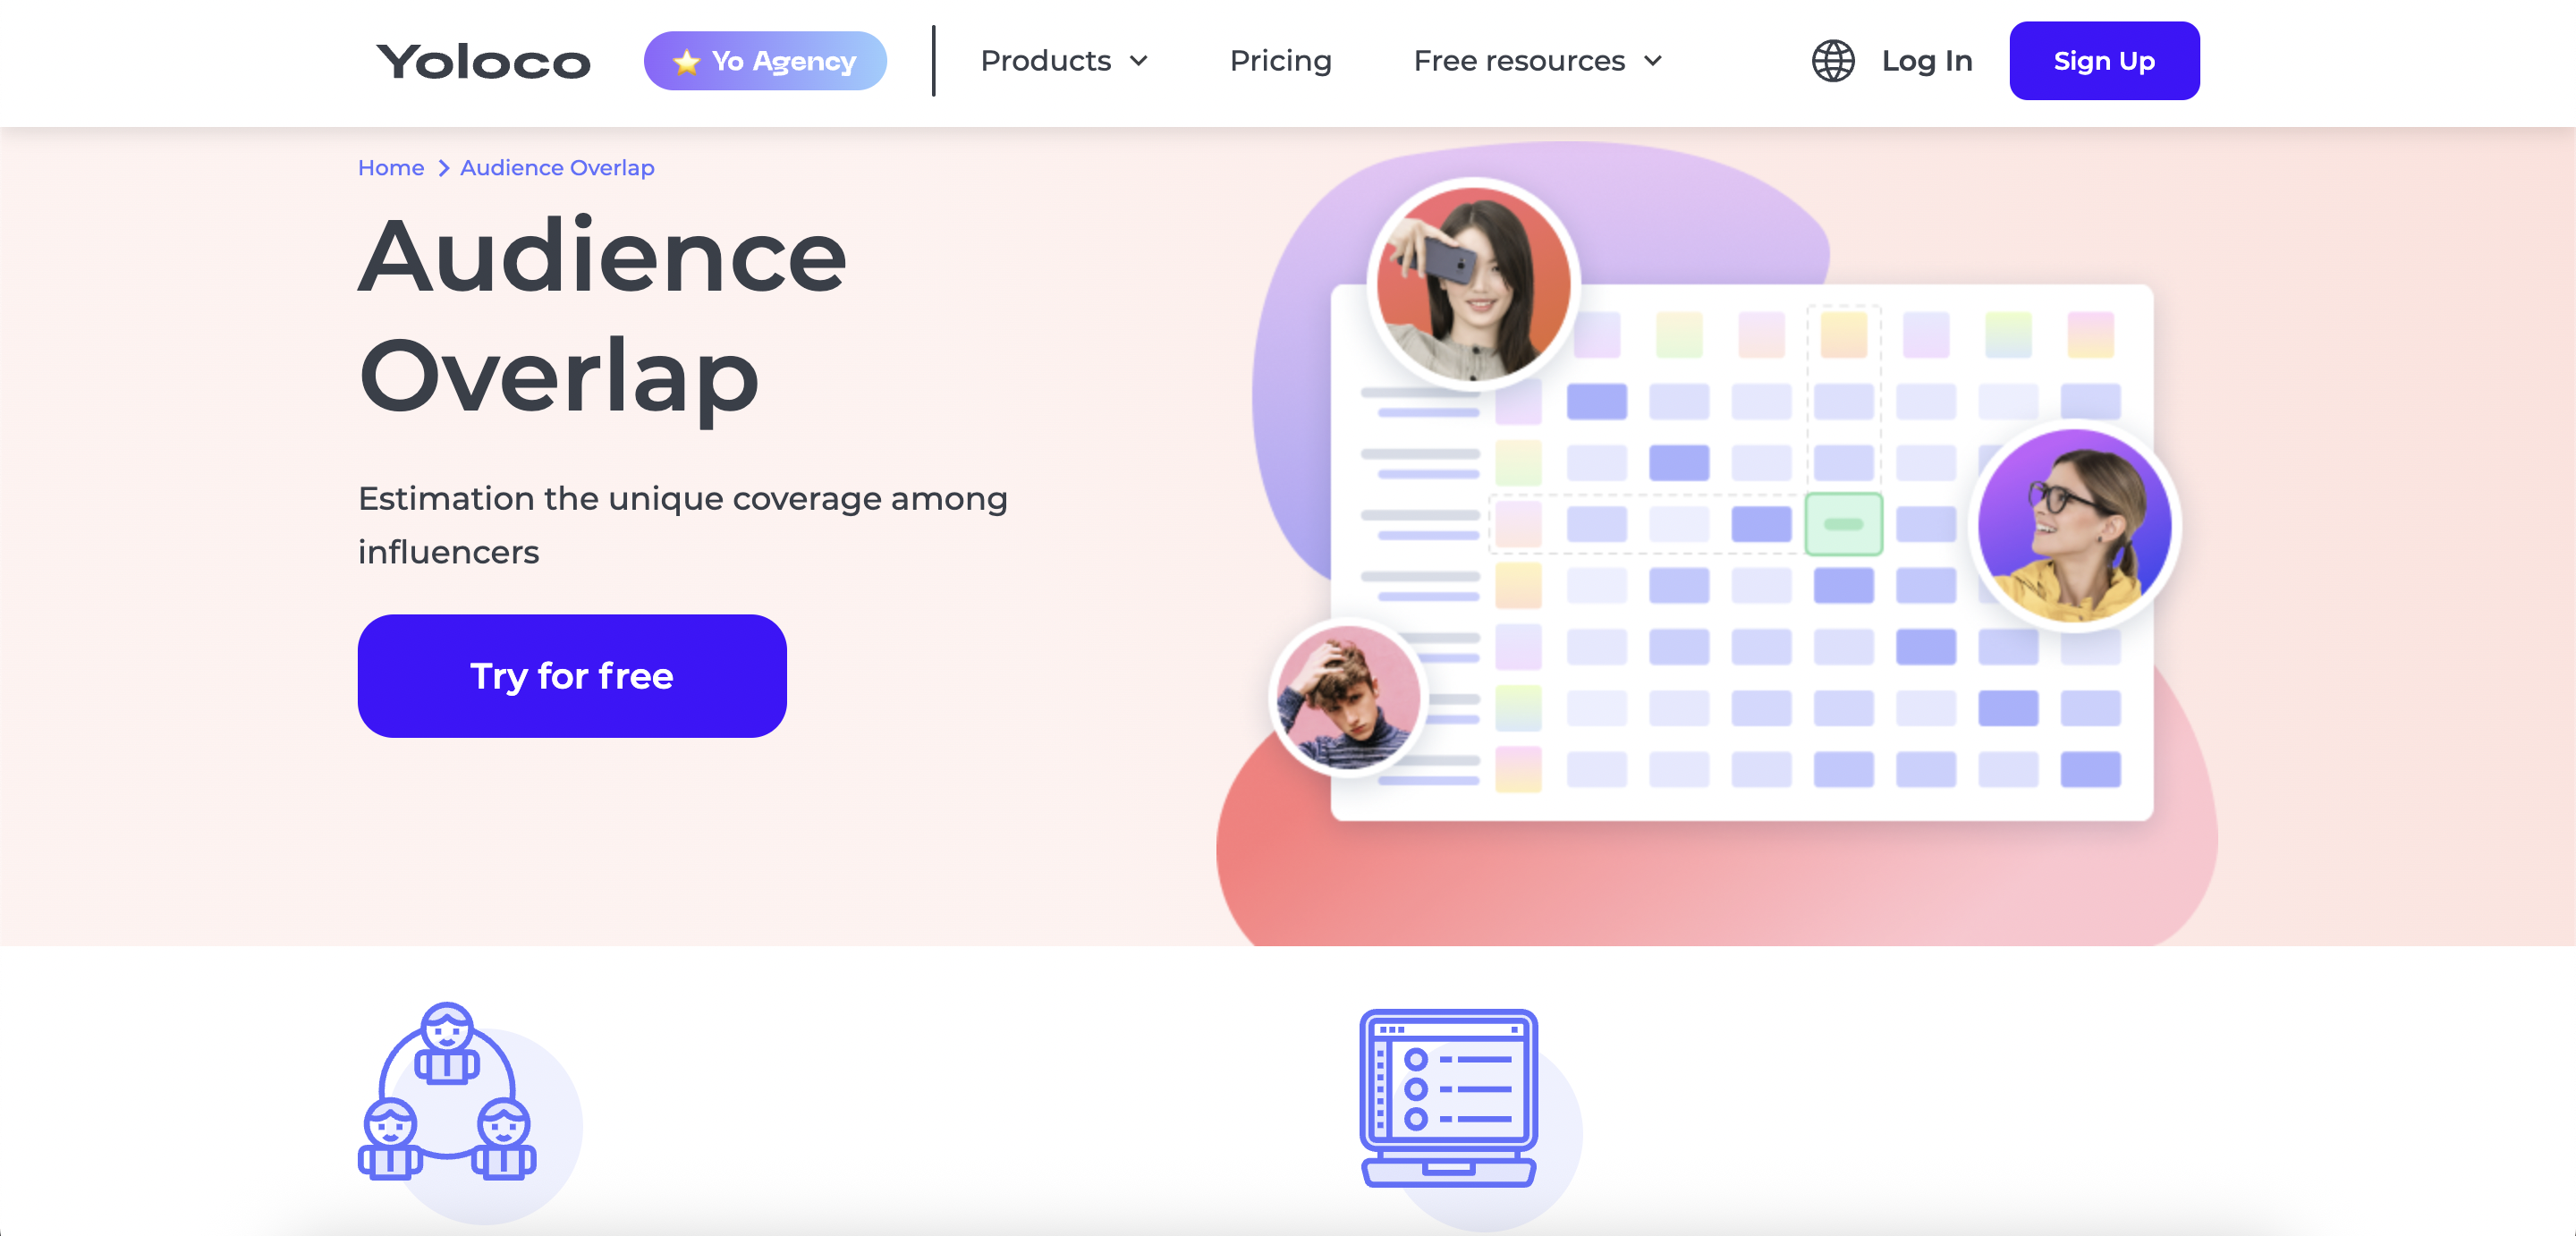Click the Audience Overlap breadcrumb link
The height and width of the screenshot is (1236, 2576).
pos(557,168)
